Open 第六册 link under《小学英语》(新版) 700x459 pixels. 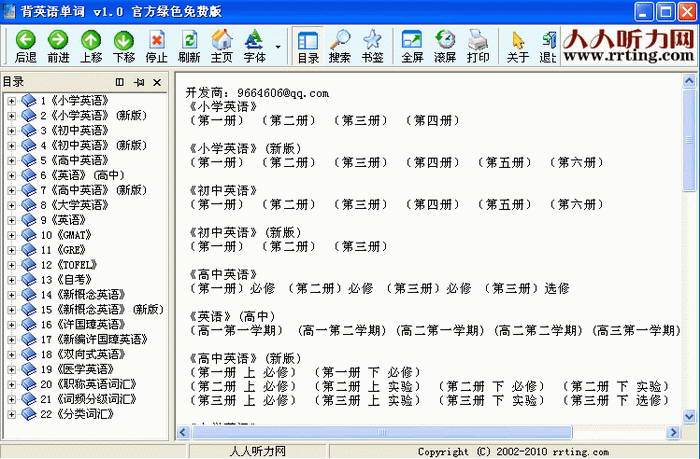coord(577,163)
